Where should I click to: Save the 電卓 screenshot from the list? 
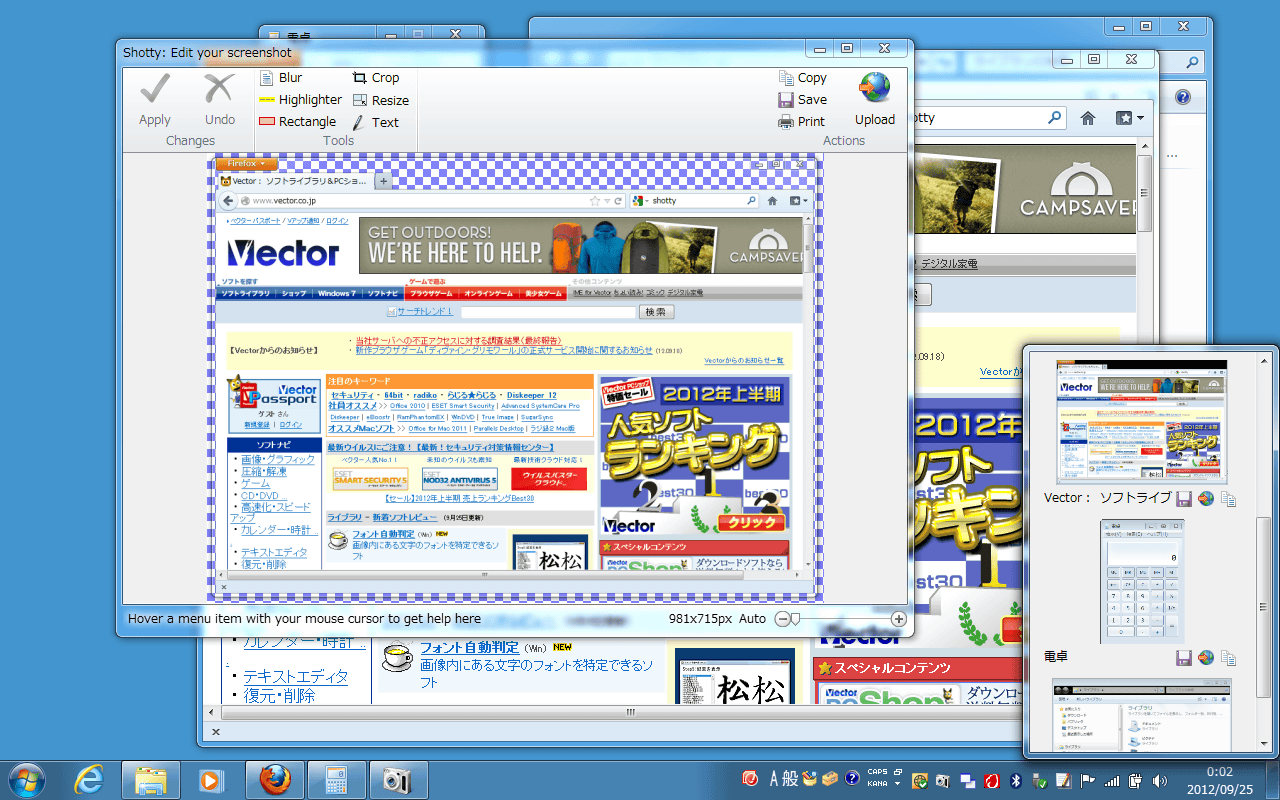1184,658
